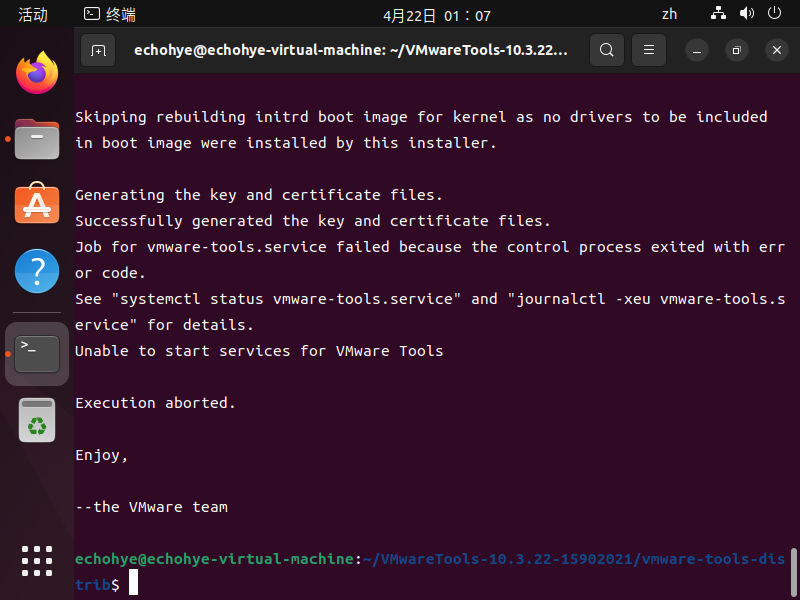Click 'Generating the key and certificate files.'
Screen dimensions: 800x600
coord(259,195)
